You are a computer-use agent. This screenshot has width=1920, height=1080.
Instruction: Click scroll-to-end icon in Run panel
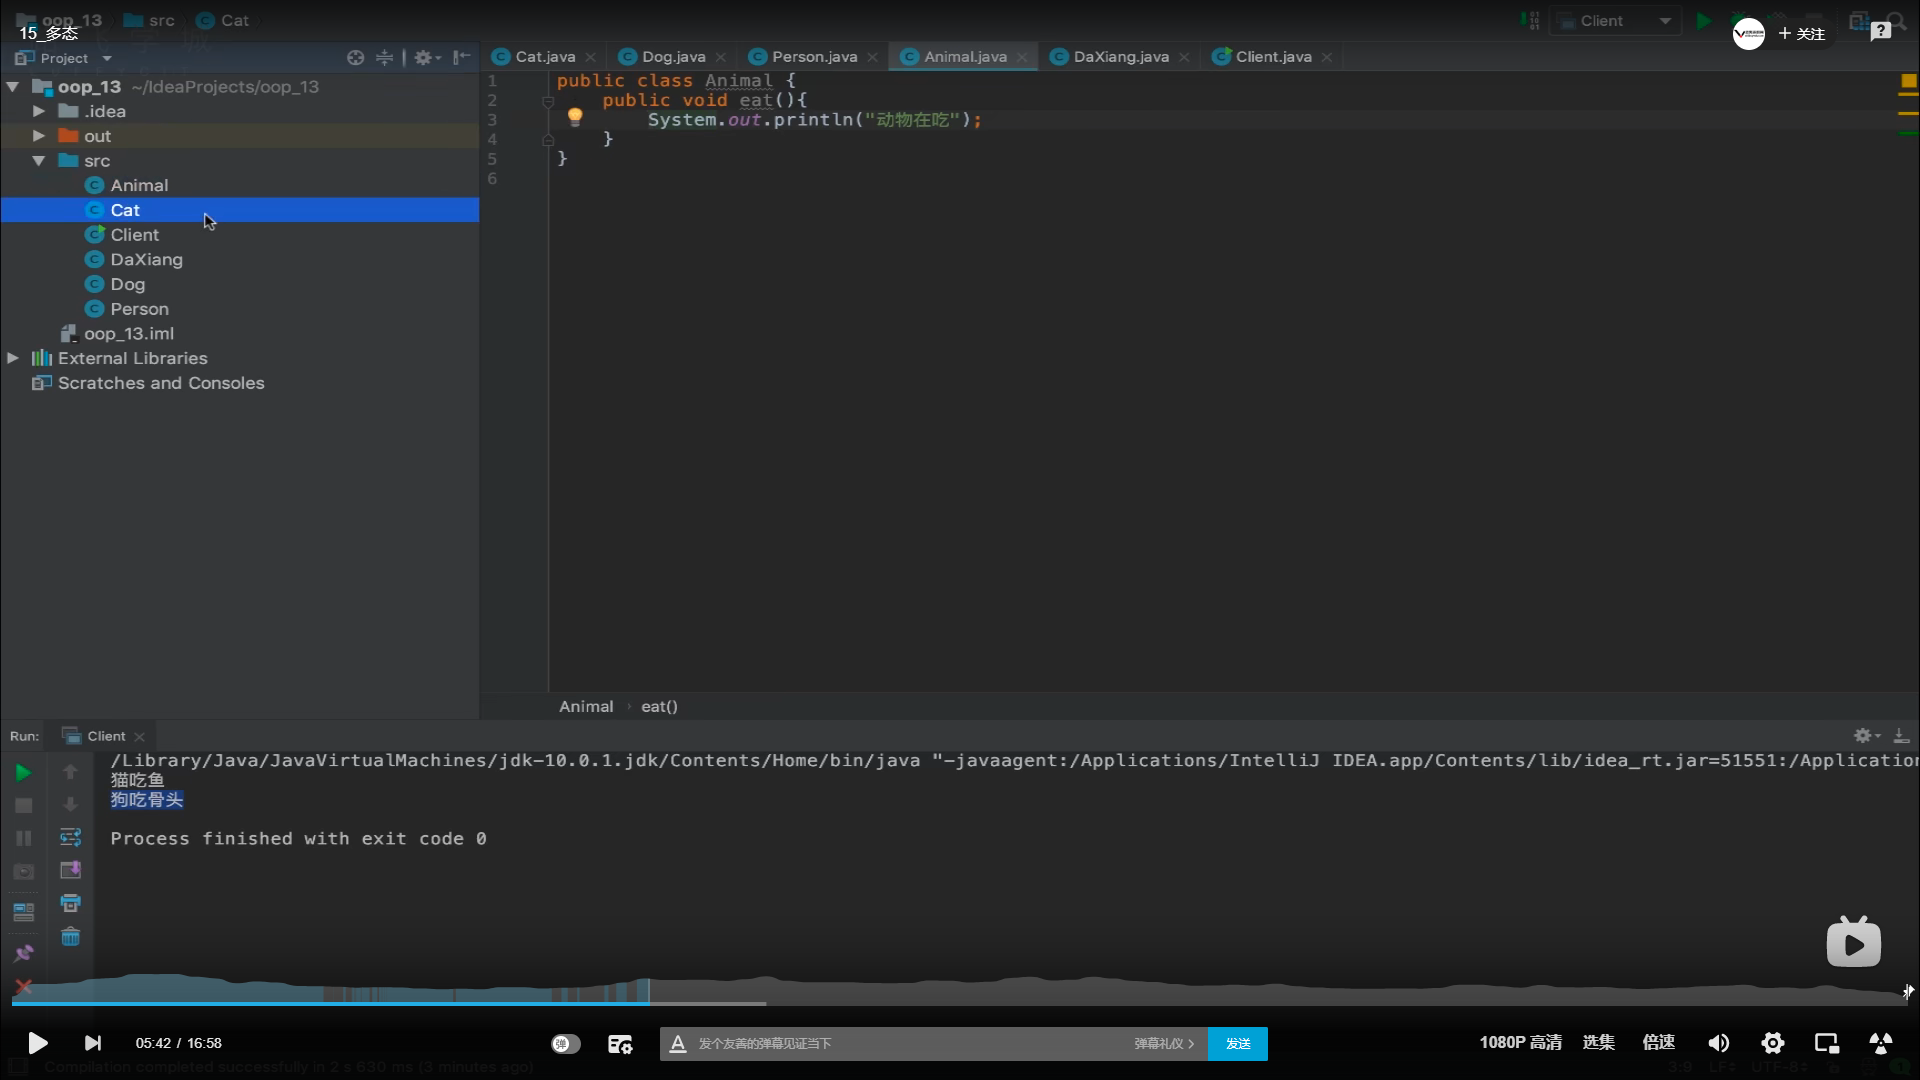coord(70,870)
